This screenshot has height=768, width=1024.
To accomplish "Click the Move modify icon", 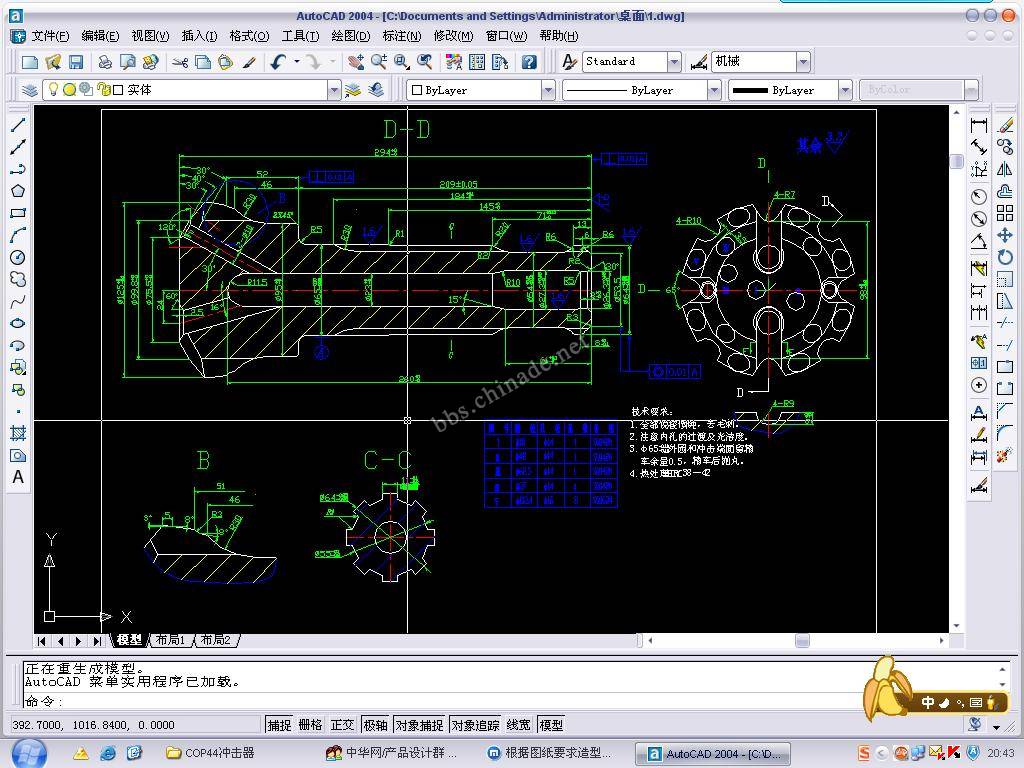I will pos(1006,235).
